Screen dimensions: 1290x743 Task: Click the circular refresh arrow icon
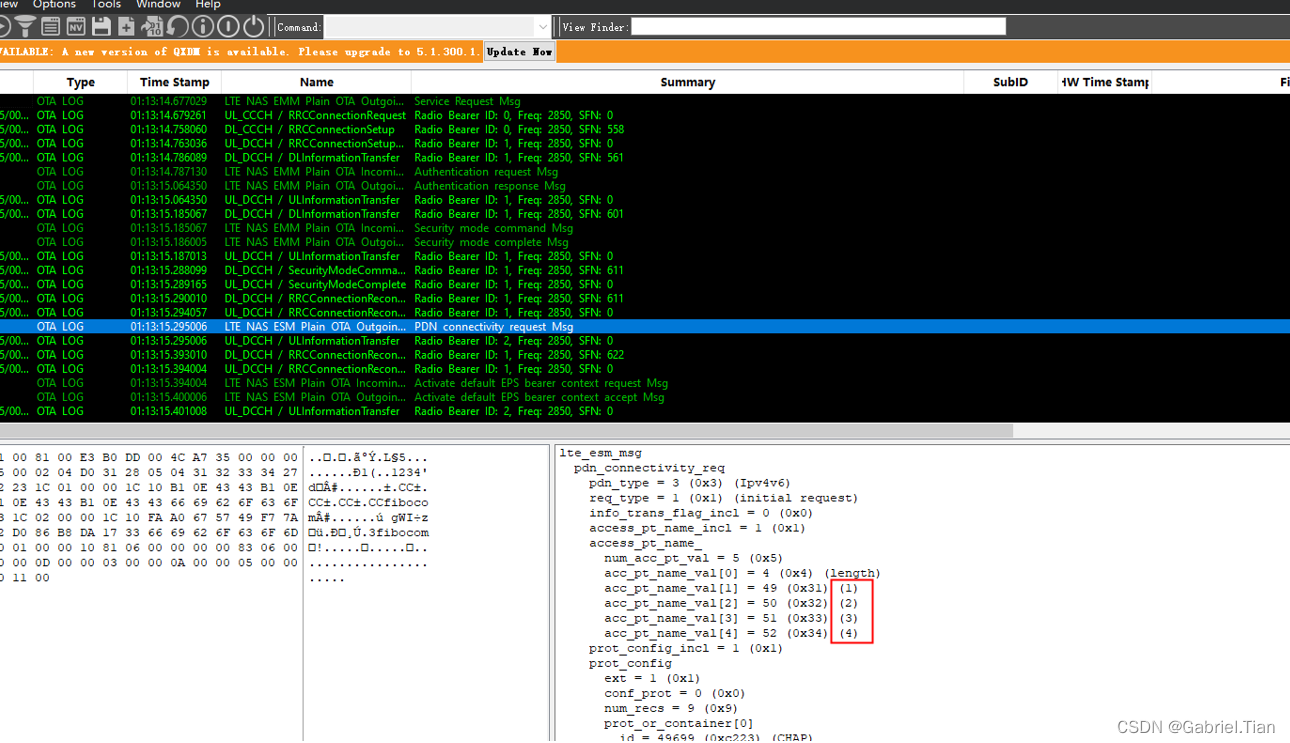pyautogui.click(x=178, y=27)
